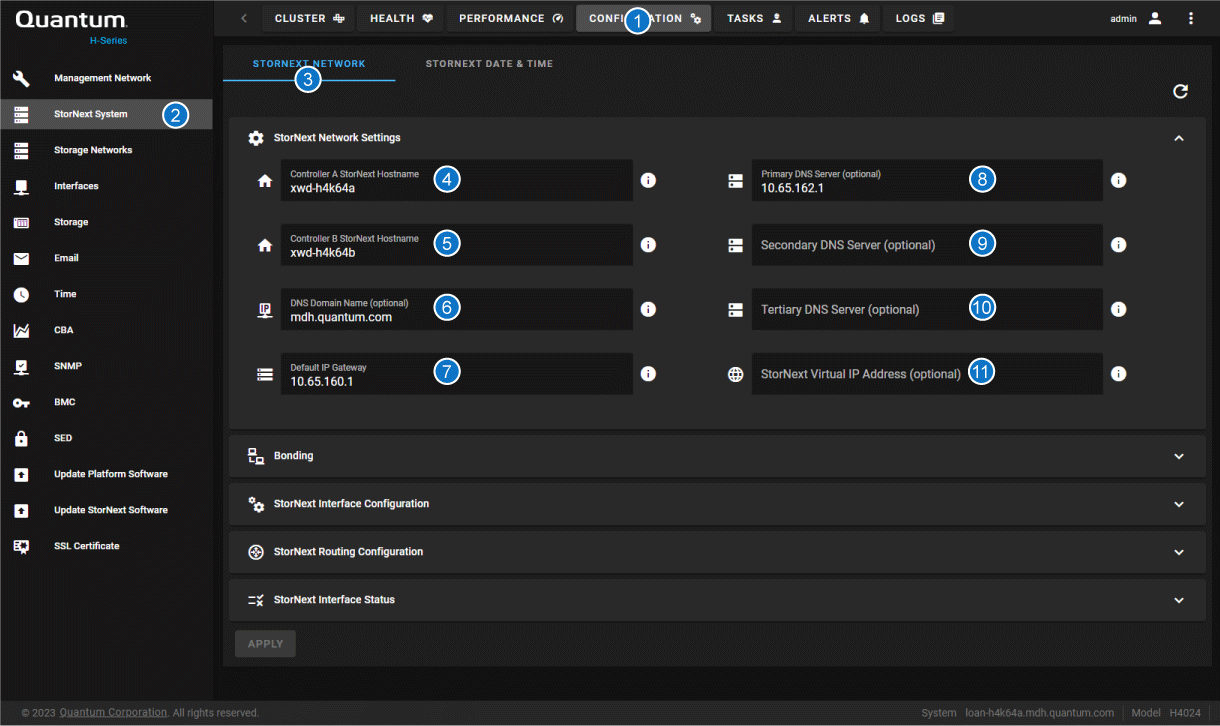Switch to StorNext Date & Time tab

[489, 64]
